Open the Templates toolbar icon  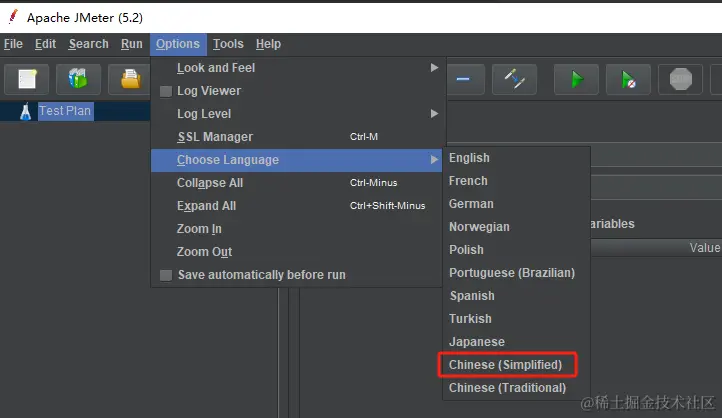78,79
